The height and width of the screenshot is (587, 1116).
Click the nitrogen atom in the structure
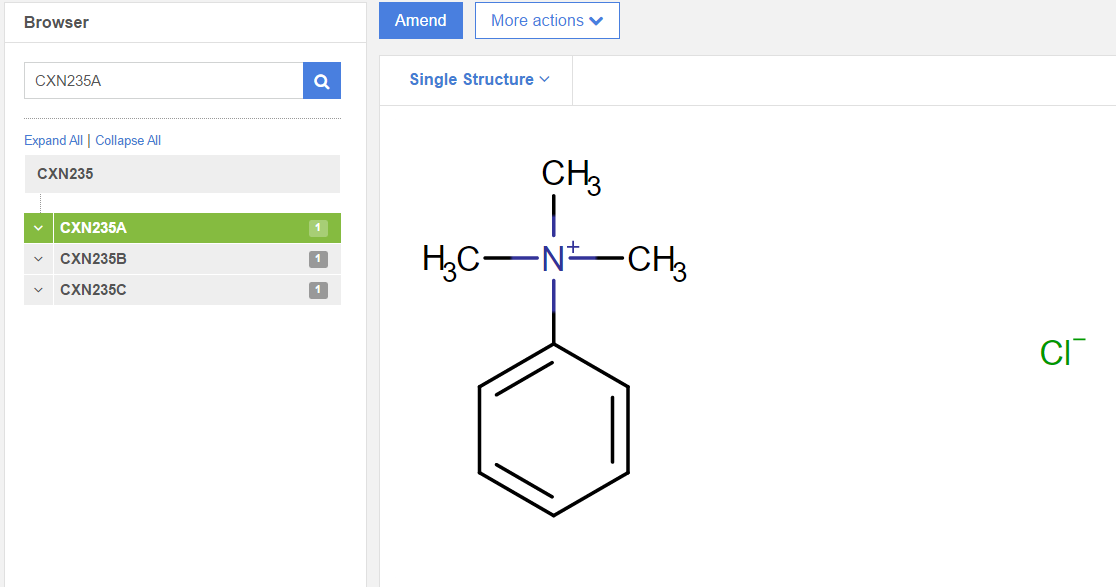click(553, 260)
